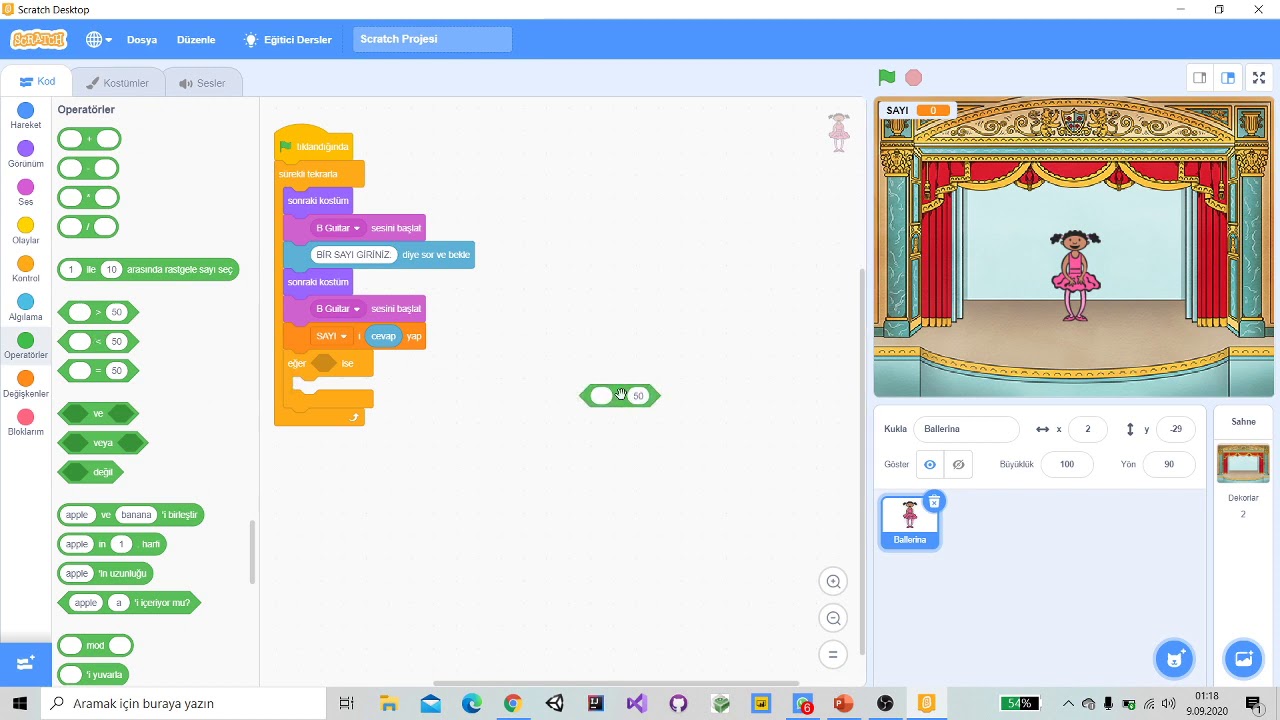Hide the sprite with crossed eye icon
This screenshot has height=720, width=1280.
pos(958,464)
